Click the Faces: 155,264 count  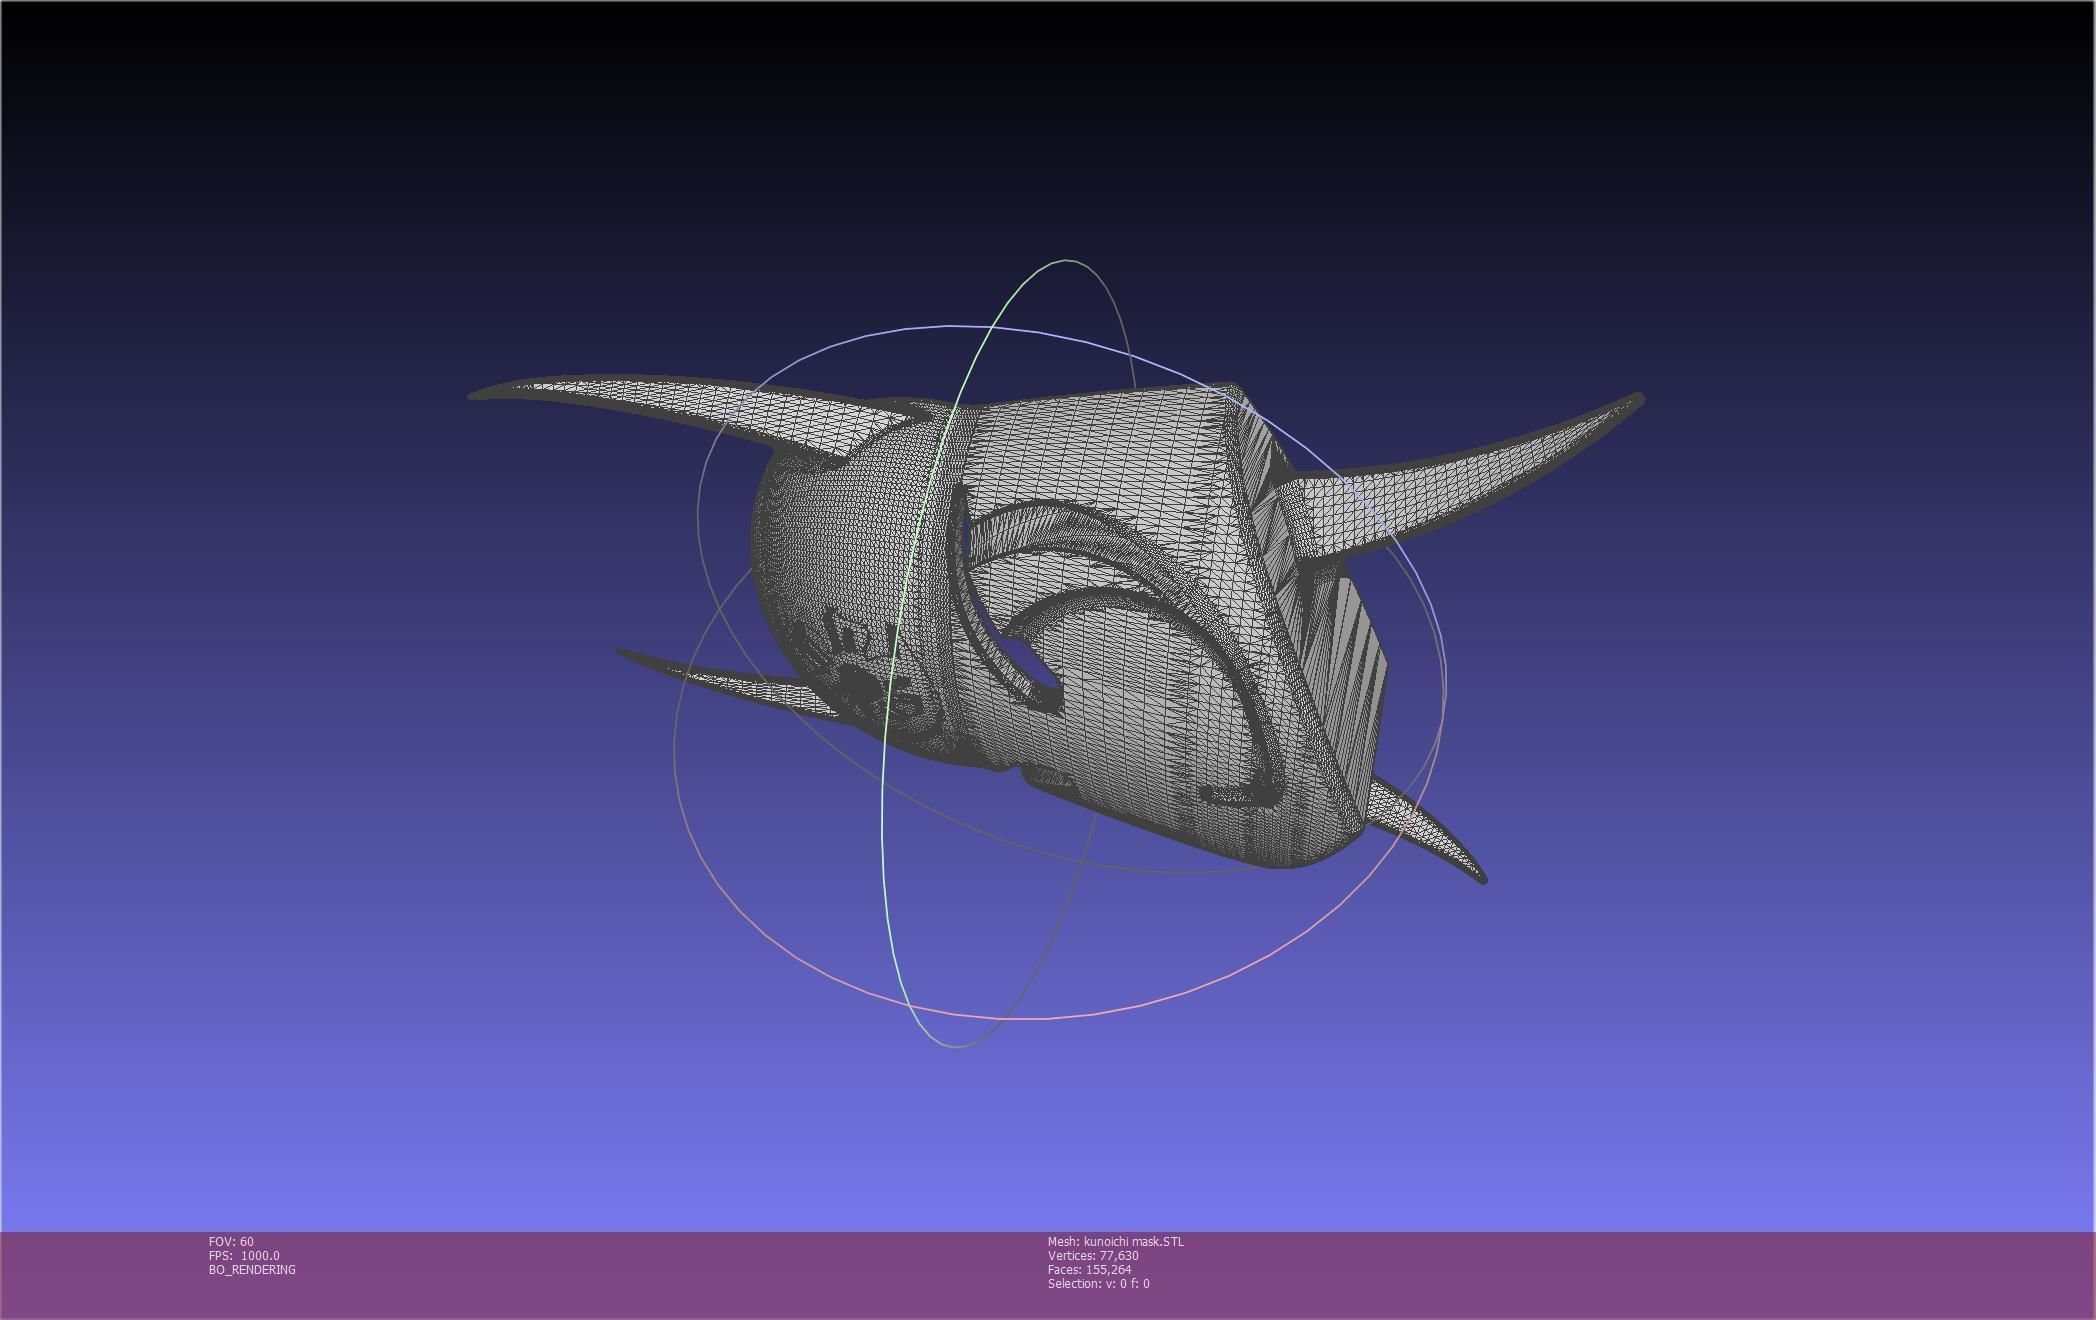(x=1089, y=1269)
